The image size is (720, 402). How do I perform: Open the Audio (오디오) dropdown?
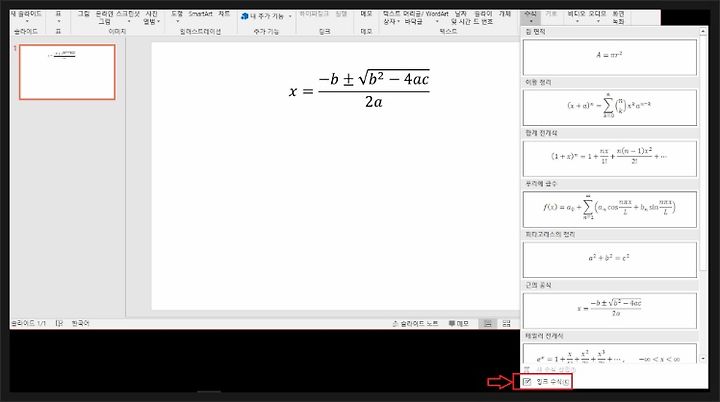pyautogui.click(x=597, y=17)
